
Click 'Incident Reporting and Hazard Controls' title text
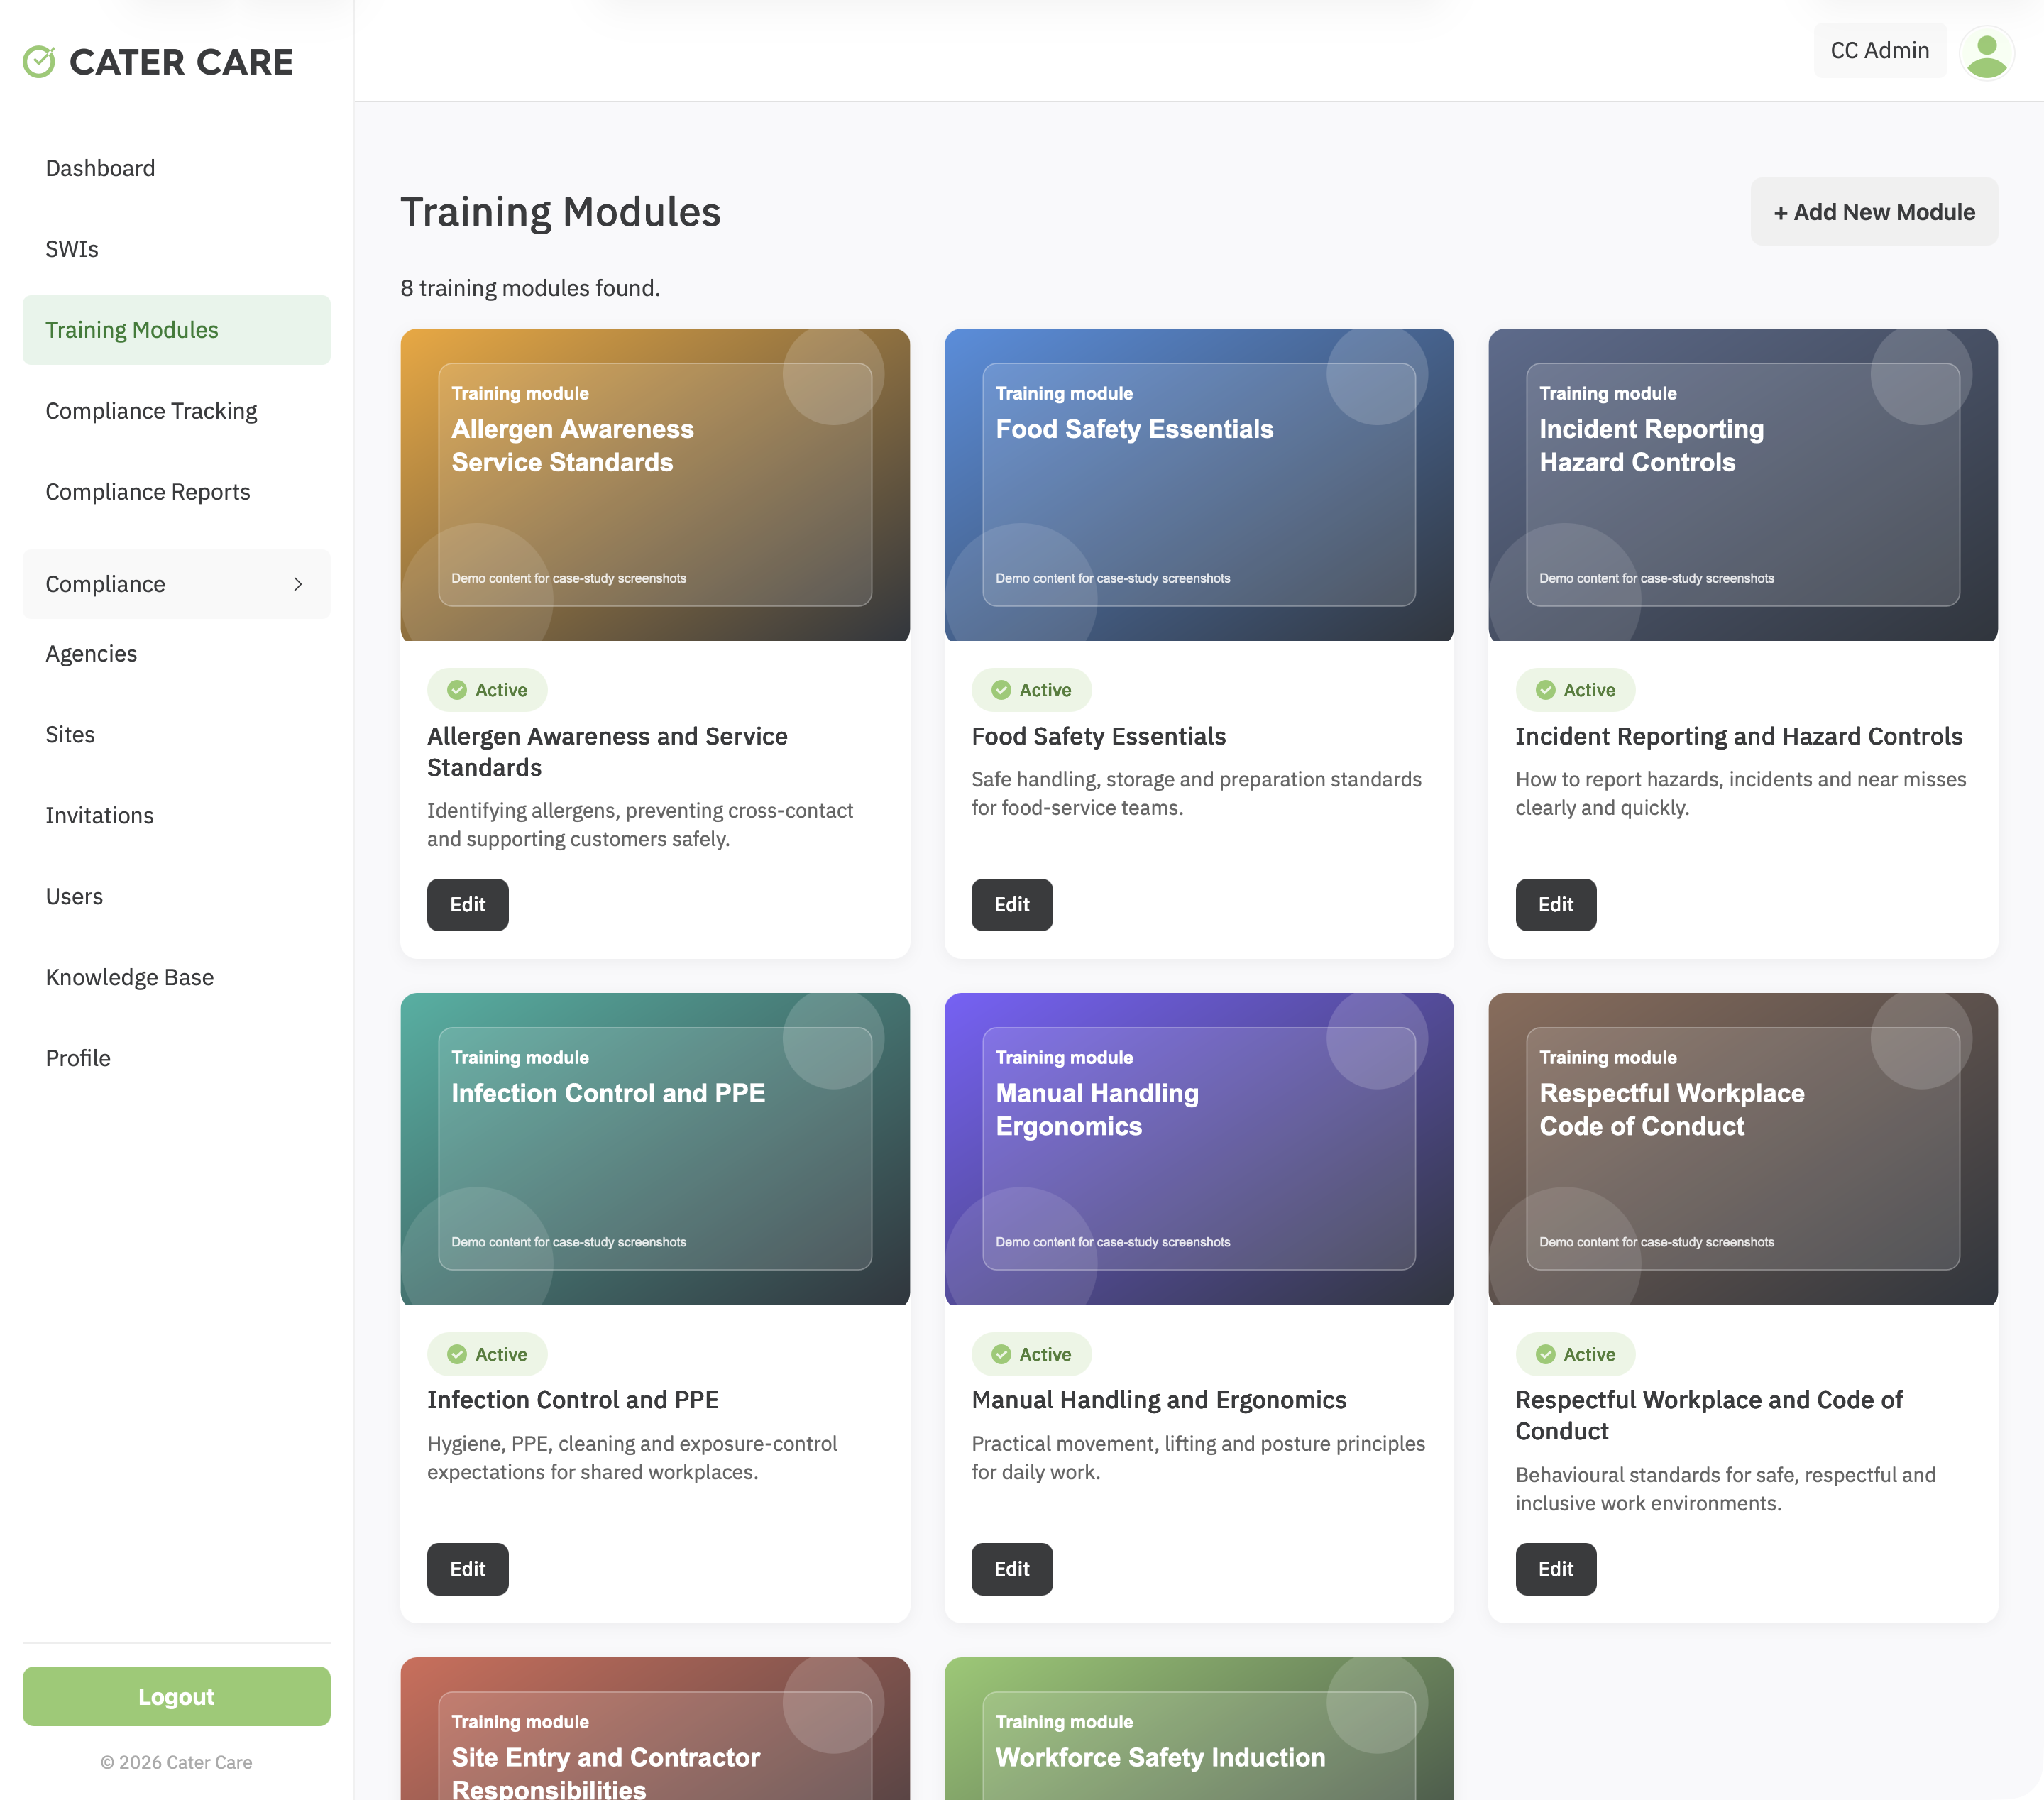(1739, 736)
